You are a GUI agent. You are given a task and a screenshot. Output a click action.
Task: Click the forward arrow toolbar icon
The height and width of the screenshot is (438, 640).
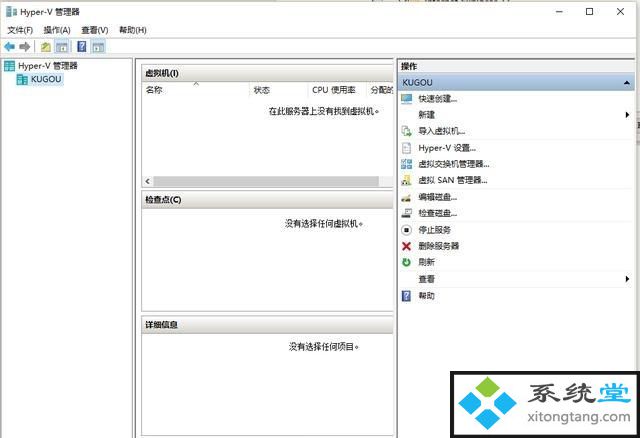(25, 47)
